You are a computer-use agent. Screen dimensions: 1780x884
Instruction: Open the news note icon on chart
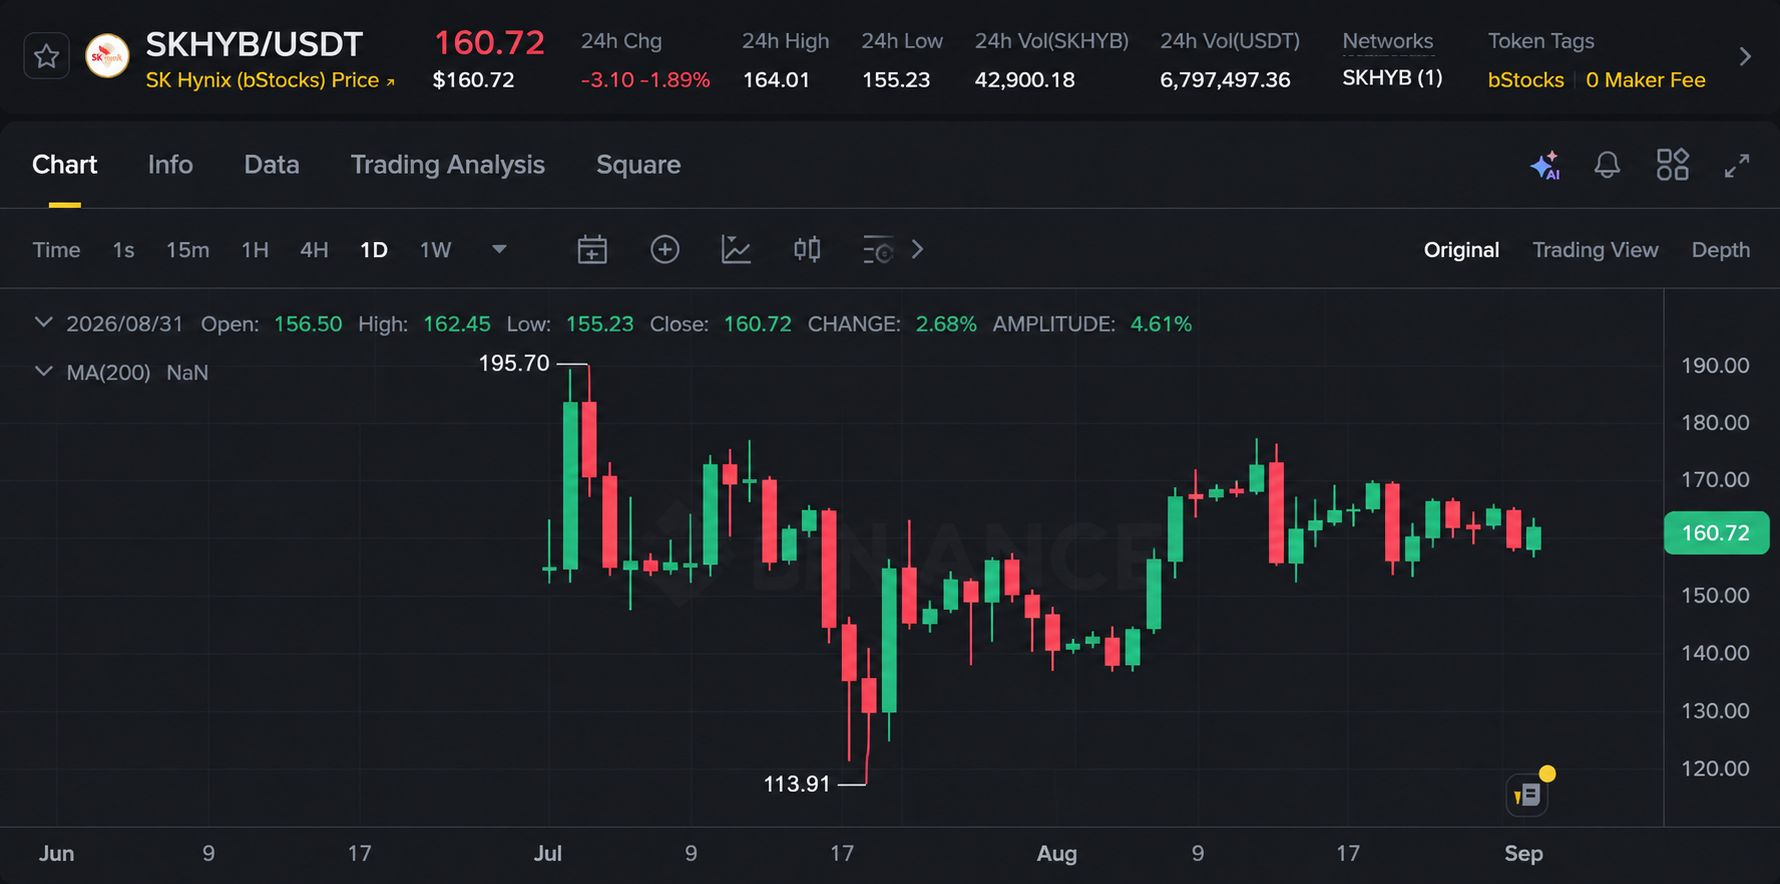coord(1527,795)
